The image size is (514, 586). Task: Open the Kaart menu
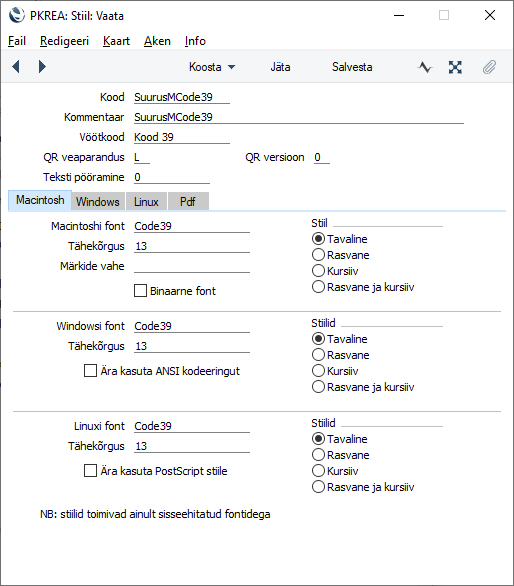click(116, 41)
